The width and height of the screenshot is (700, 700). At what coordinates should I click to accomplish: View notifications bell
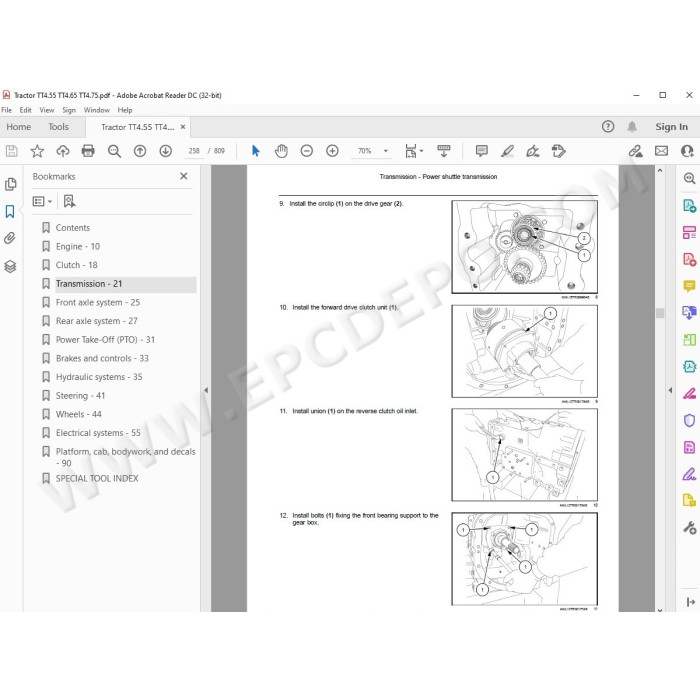pyautogui.click(x=632, y=127)
